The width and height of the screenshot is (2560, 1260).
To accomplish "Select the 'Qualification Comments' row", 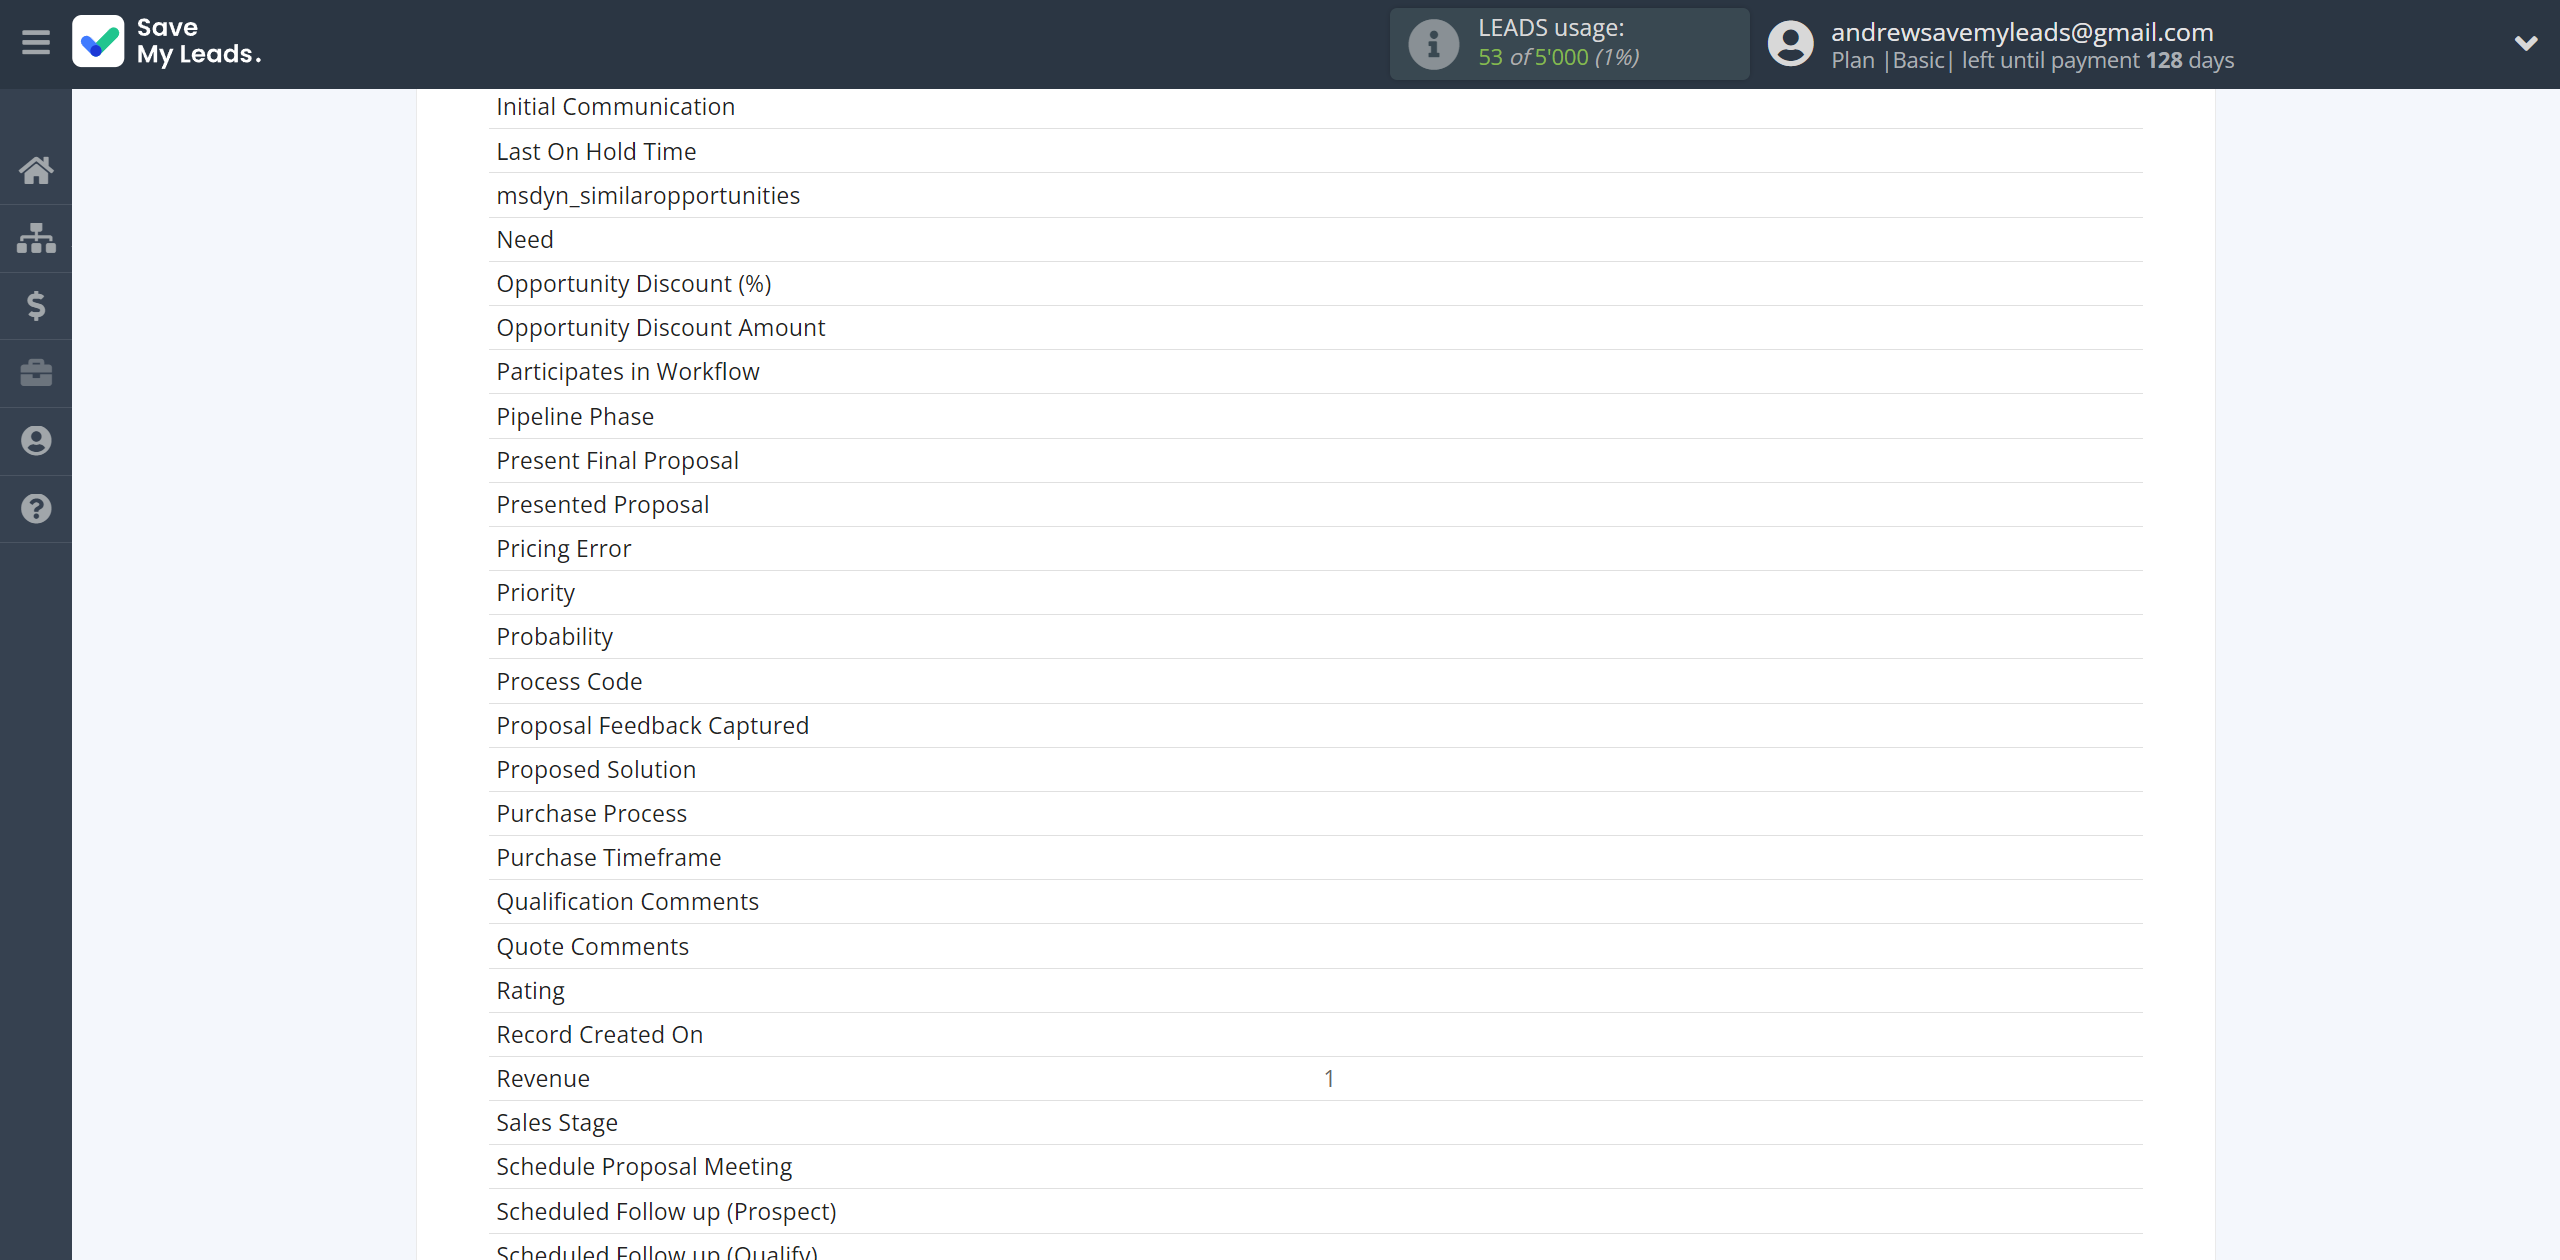I will click(x=1315, y=901).
